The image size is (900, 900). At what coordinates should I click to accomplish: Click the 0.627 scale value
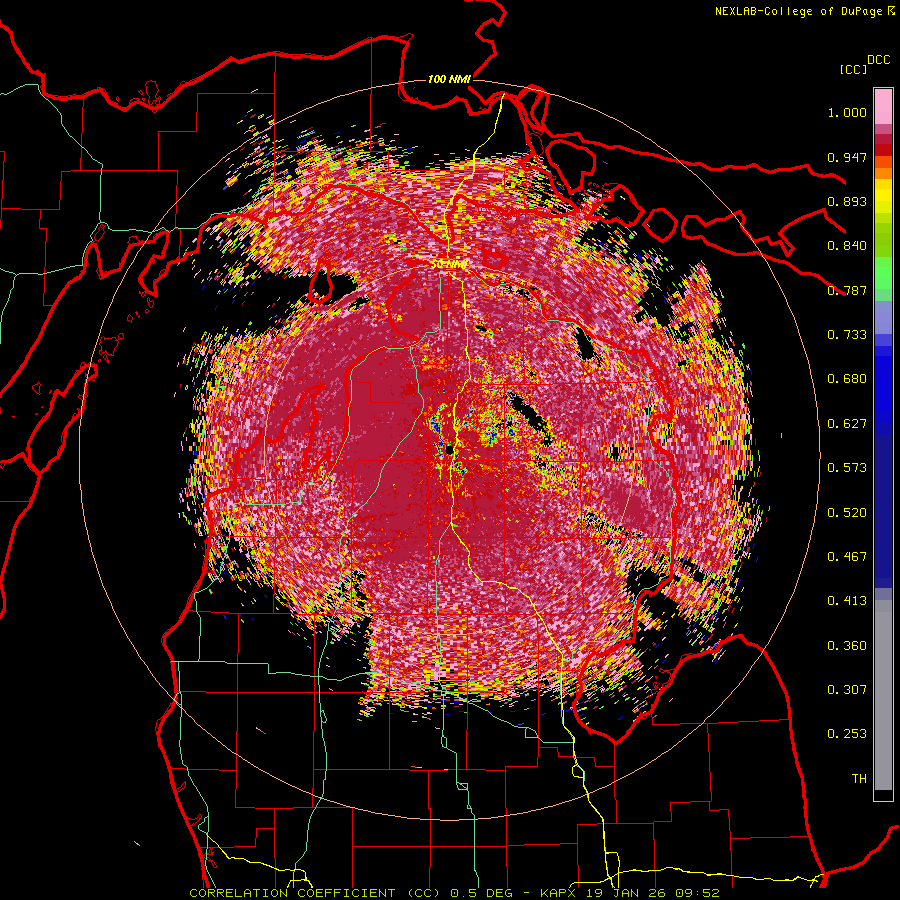pyautogui.click(x=847, y=424)
